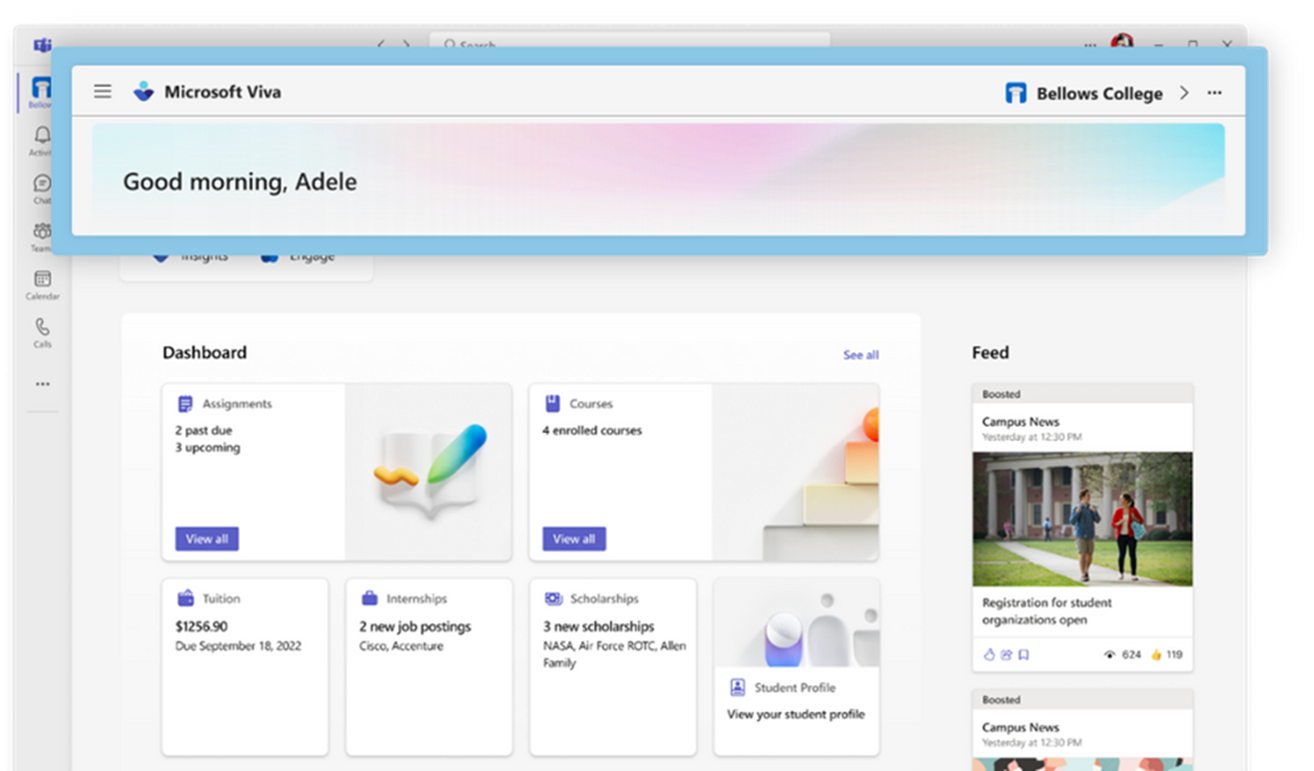Click the Assignments card icon
Image resolution: width=1314 pixels, height=771 pixels.
(x=185, y=404)
